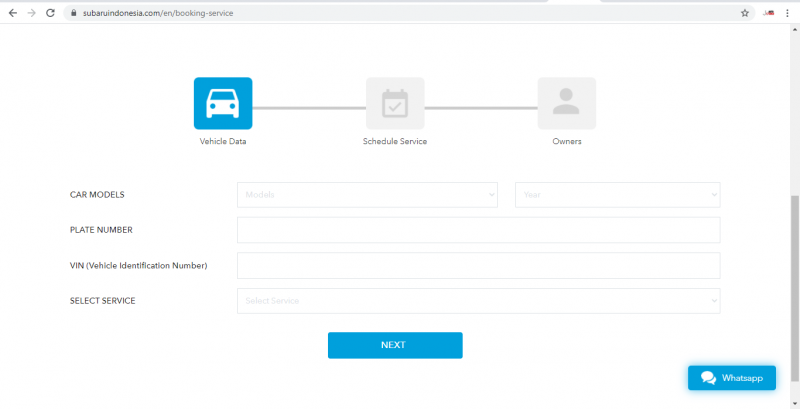Click the scrollbar down arrow
The height and width of the screenshot is (409, 800).
pyautogui.click(x=794, y=402)
